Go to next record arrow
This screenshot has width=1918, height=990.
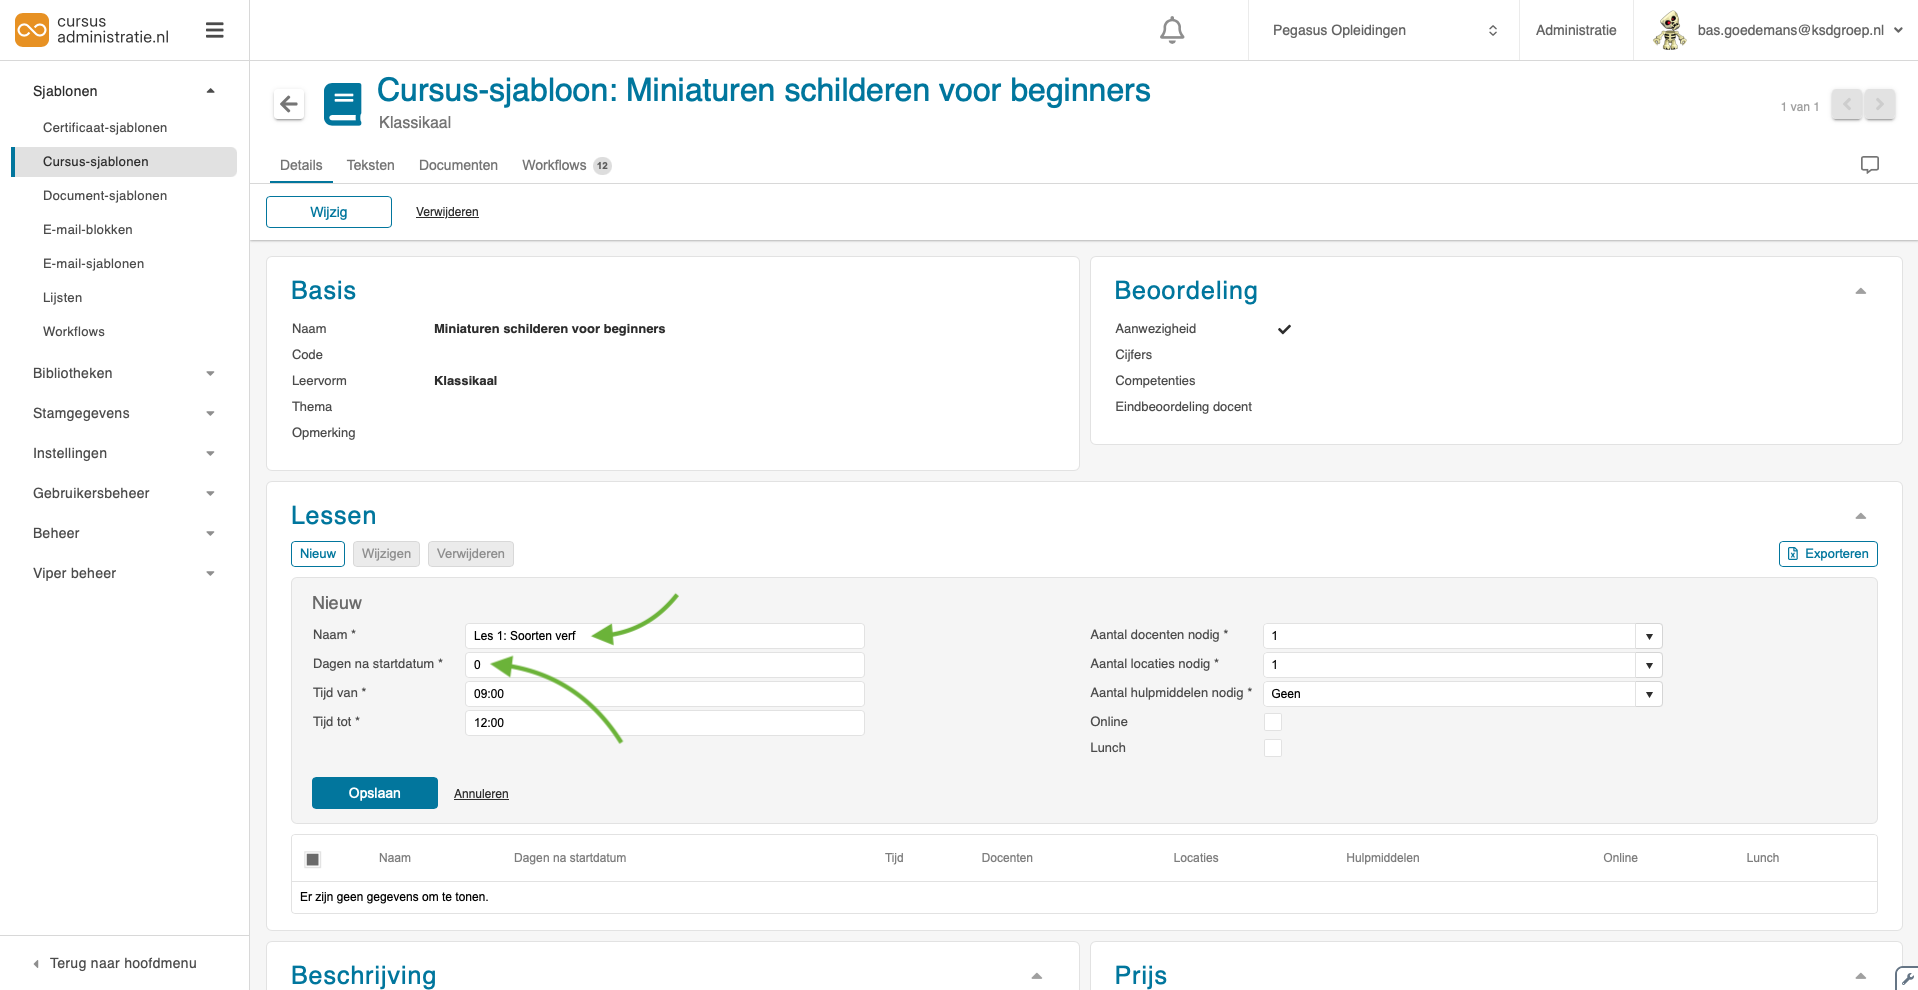pyautogui.click(x=1879, y=104)
